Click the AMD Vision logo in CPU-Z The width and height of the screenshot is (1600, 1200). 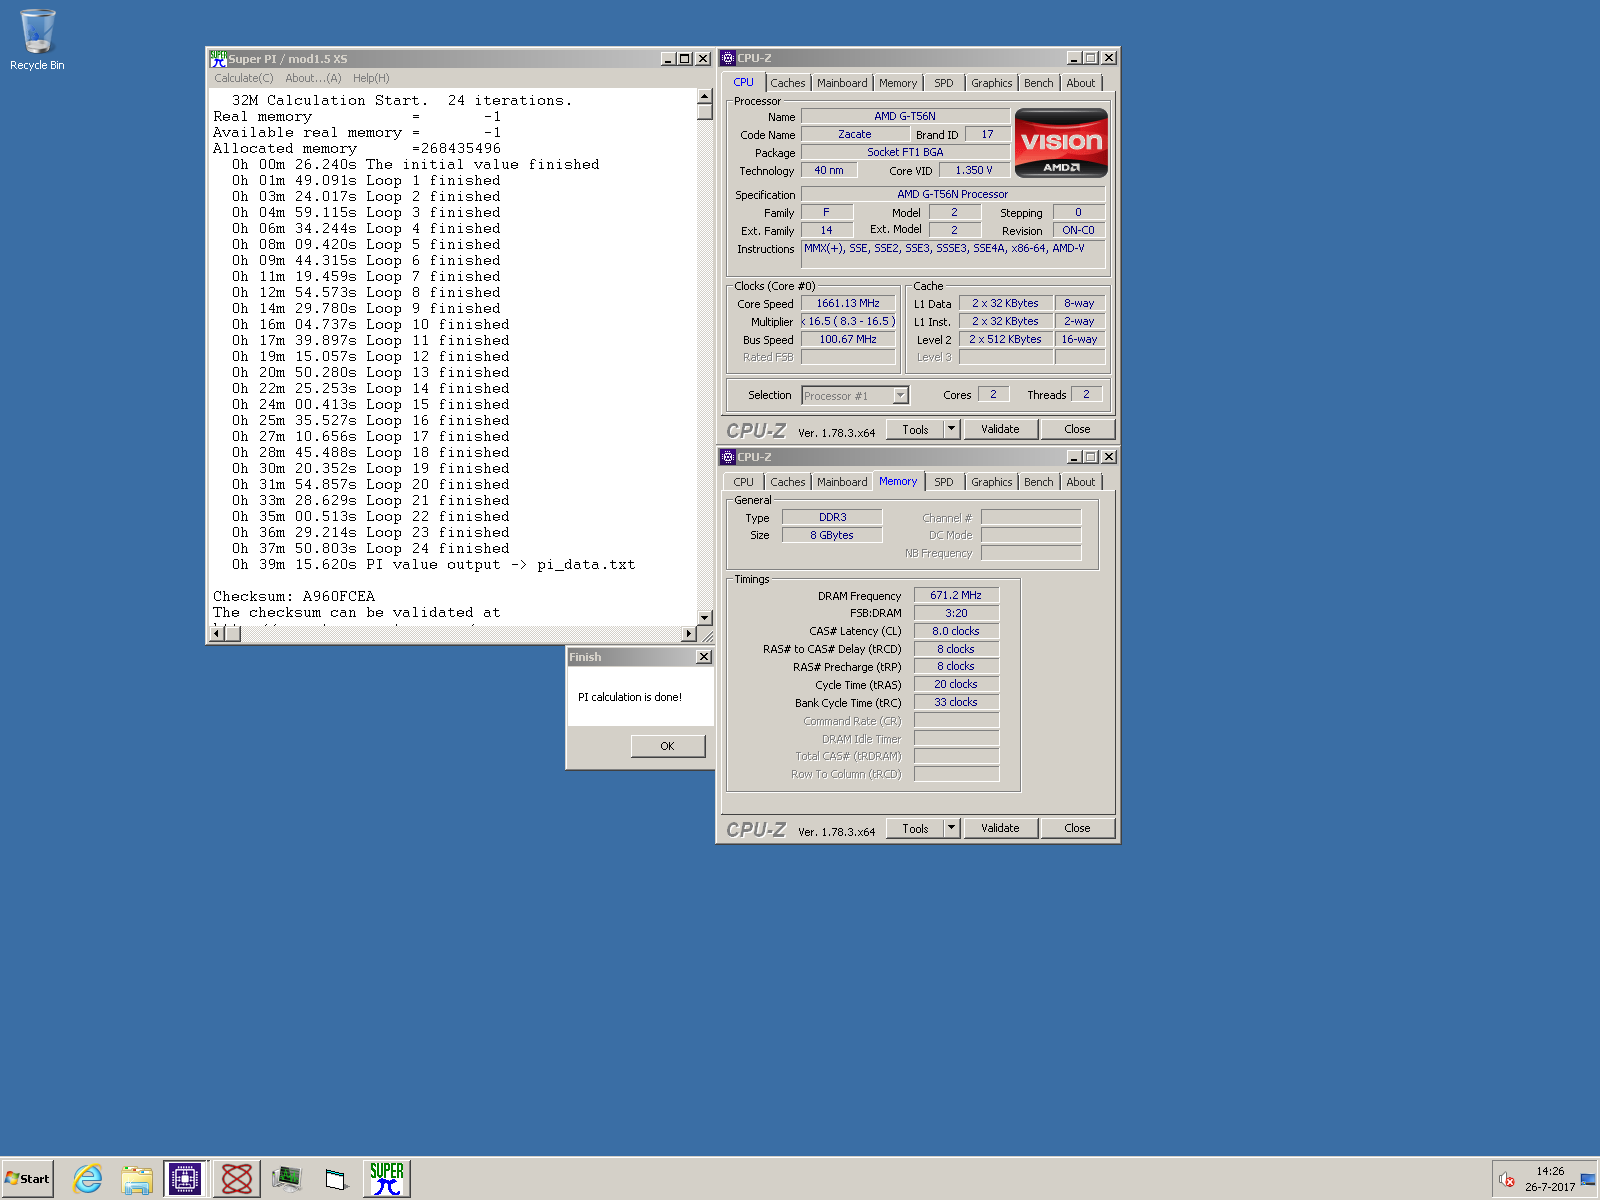click(1061, 143)
